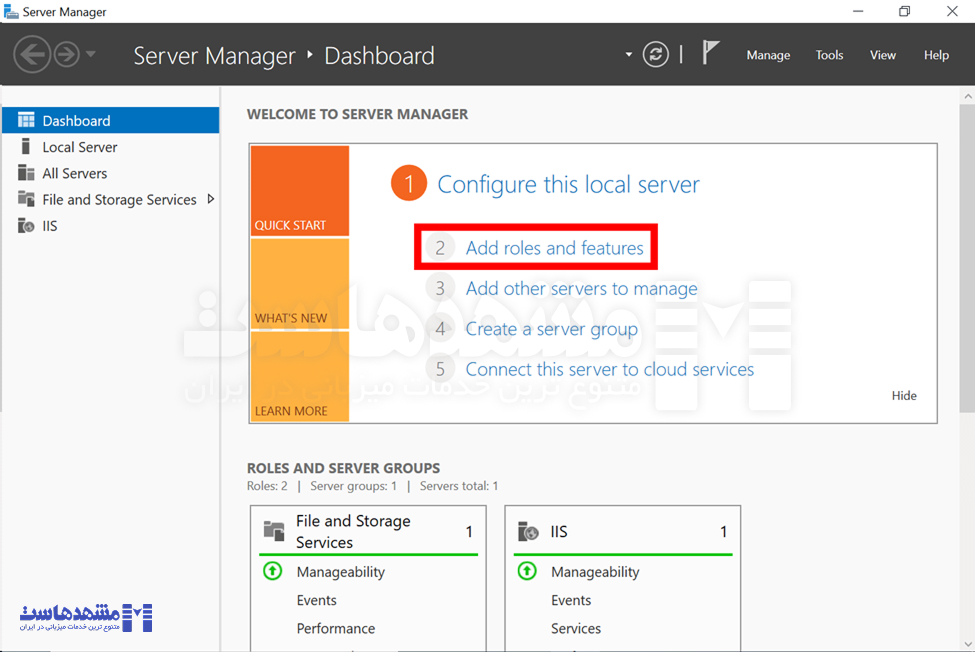This screenshot has width=975, height=652.
Task: Click Manageability status icon under File and Storage
Action: click(x=272, y=571)
